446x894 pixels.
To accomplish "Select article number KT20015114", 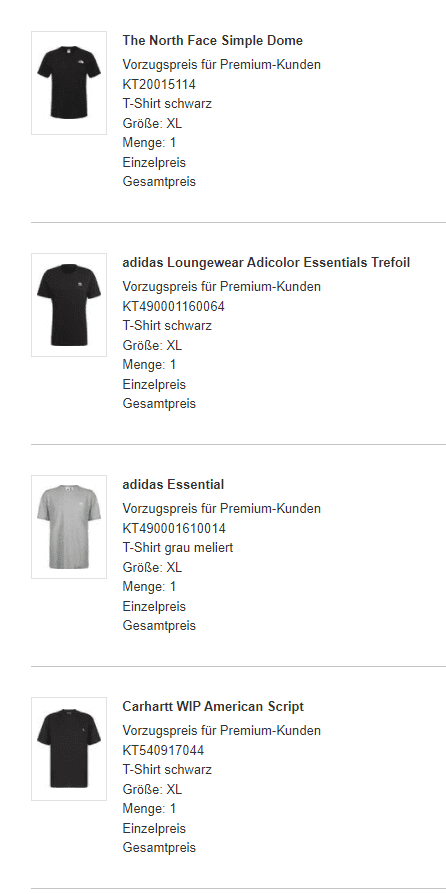I will (x=159, y=84).
